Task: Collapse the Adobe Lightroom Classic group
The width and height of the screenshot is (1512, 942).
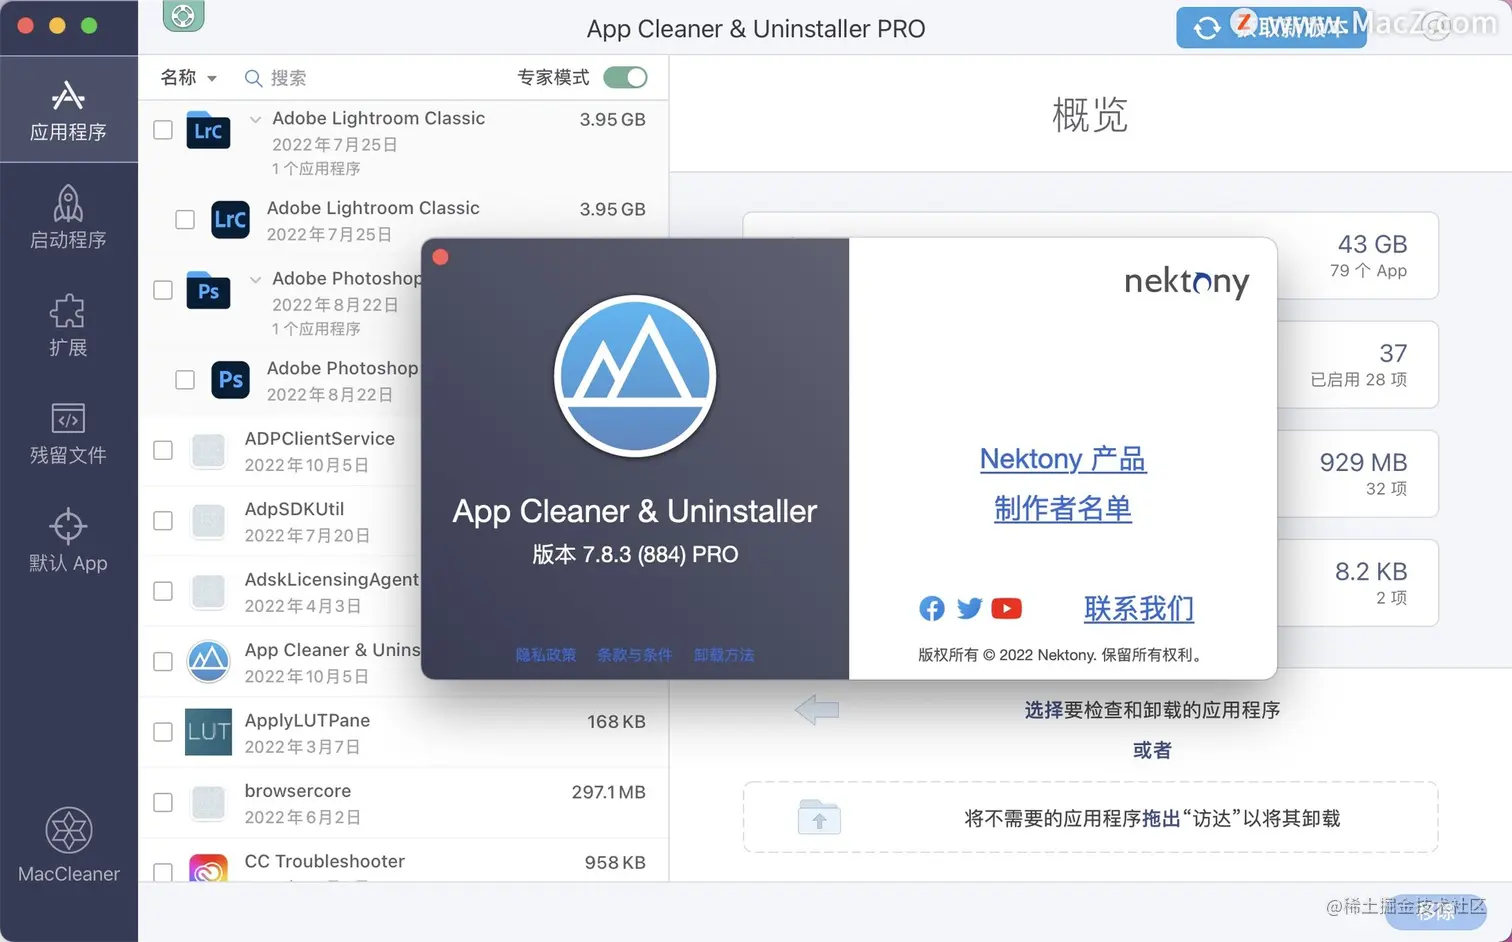Action: [x=255, y=119]
